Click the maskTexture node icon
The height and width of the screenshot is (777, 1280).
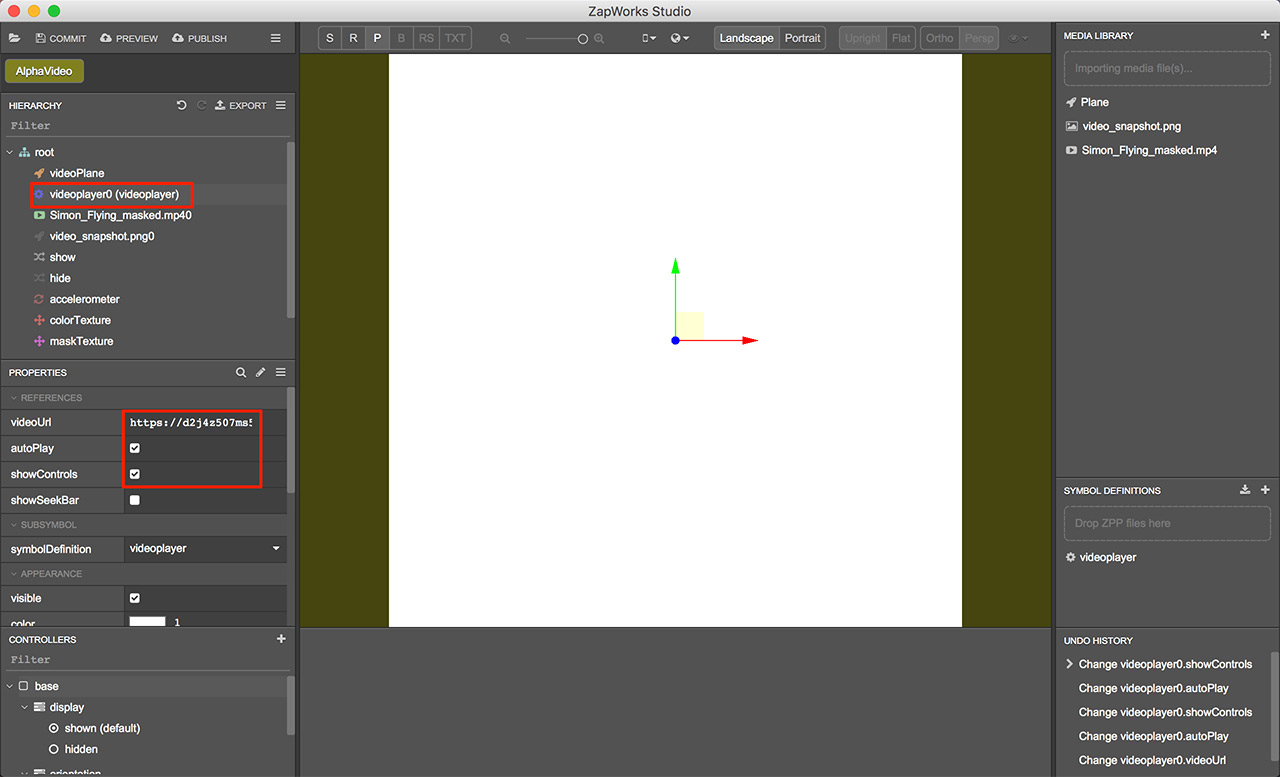point(39,341)
